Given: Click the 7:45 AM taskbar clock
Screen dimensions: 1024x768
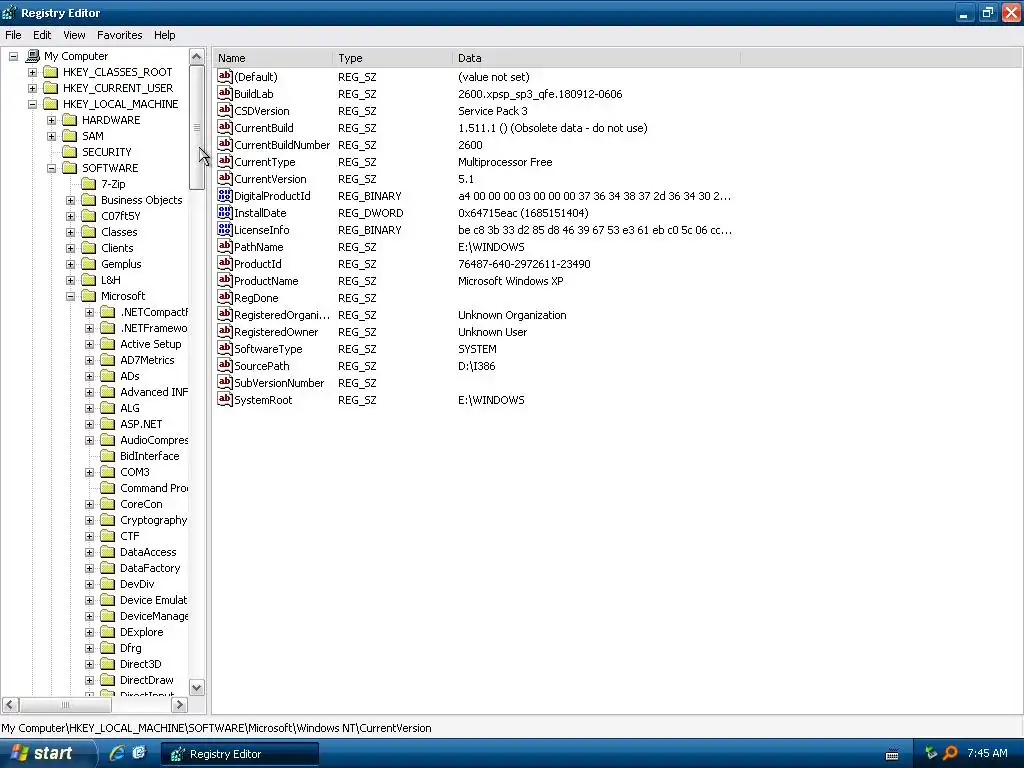Looking at the screenshot, I should (x=987, y=753).
